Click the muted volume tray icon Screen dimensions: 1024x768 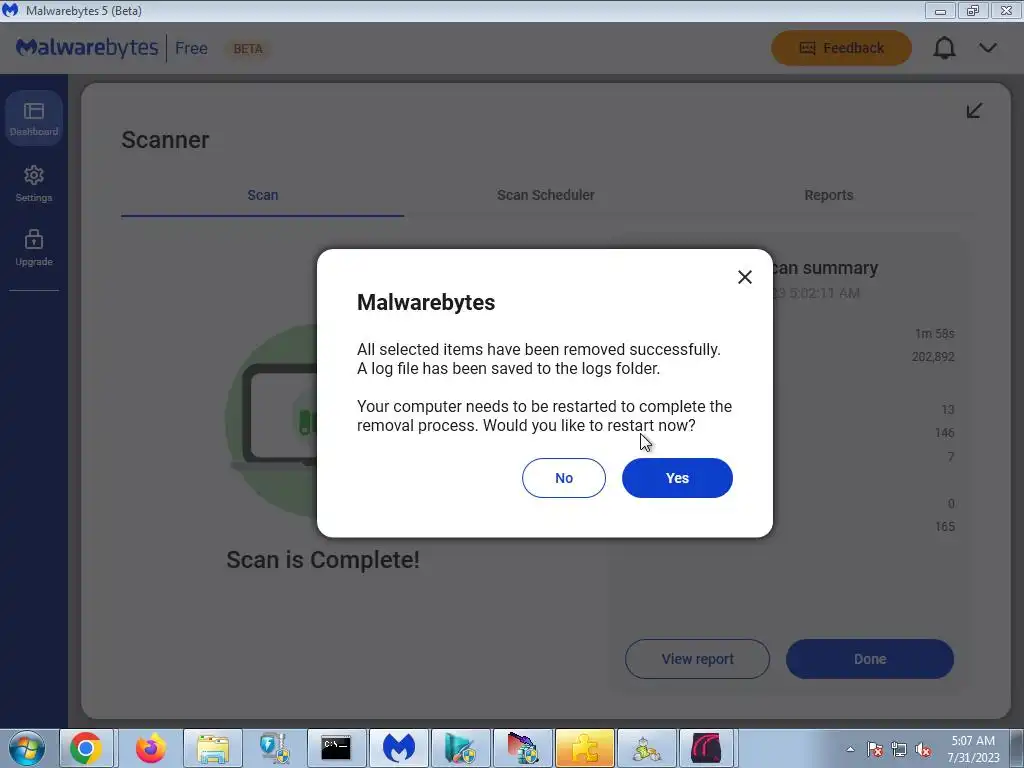[x=923, y=750]
